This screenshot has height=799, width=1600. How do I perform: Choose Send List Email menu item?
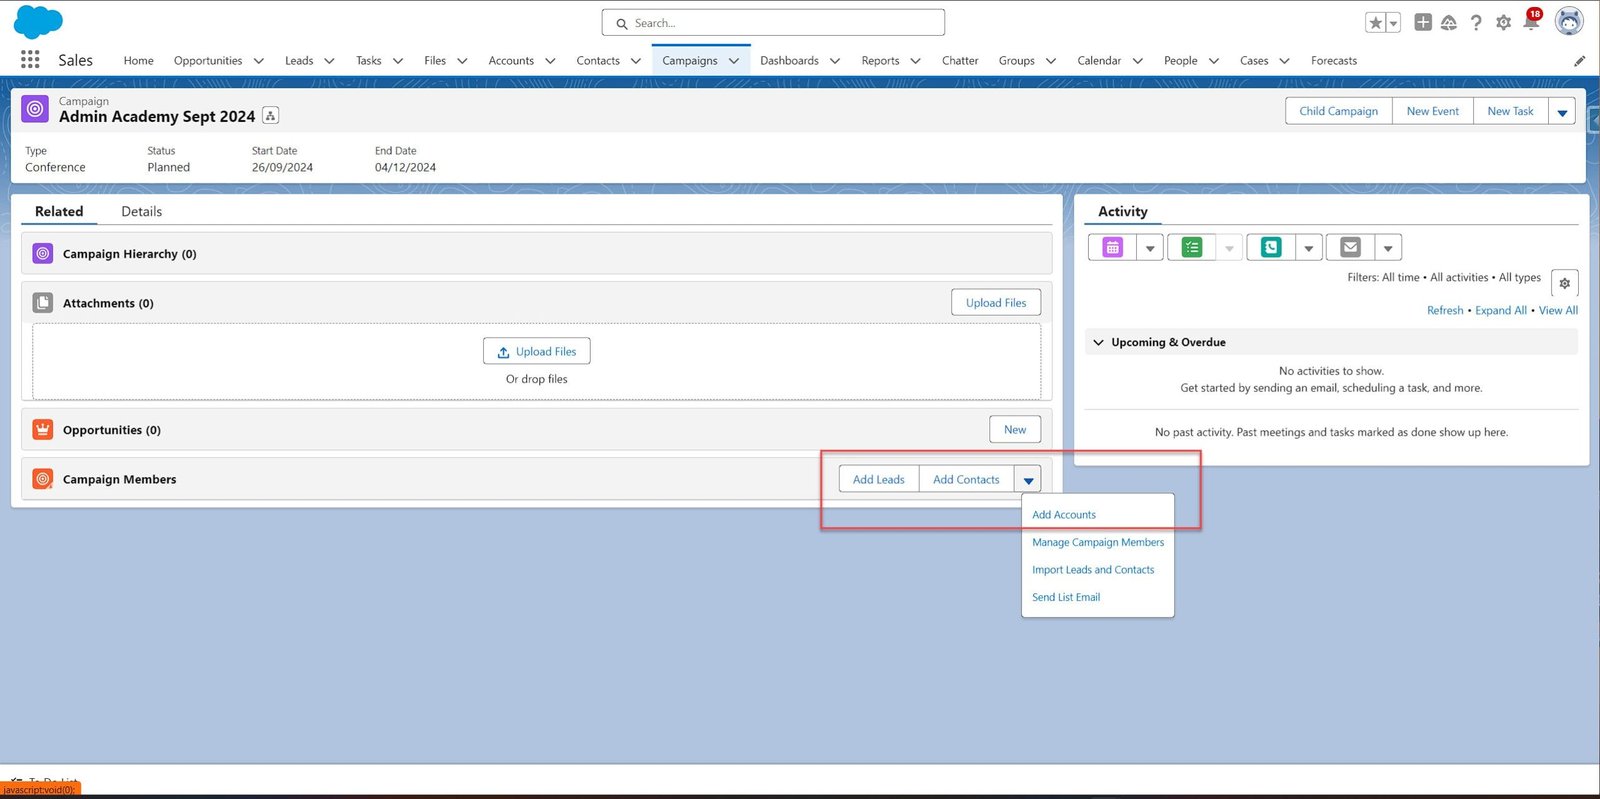[x=1066, y=597]
